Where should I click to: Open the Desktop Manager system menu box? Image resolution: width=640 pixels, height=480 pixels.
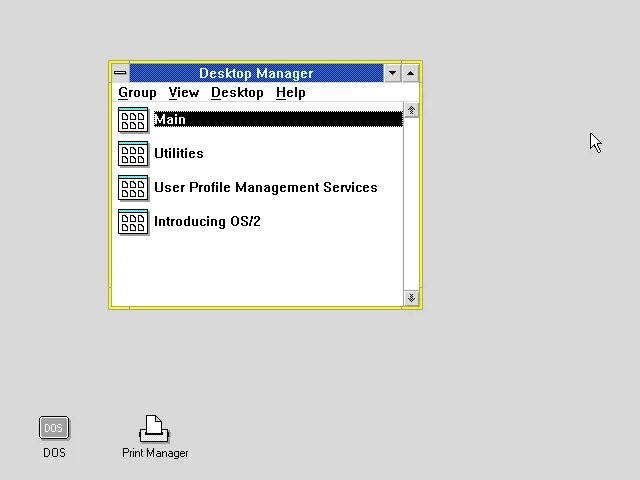[x=120, y=73]
